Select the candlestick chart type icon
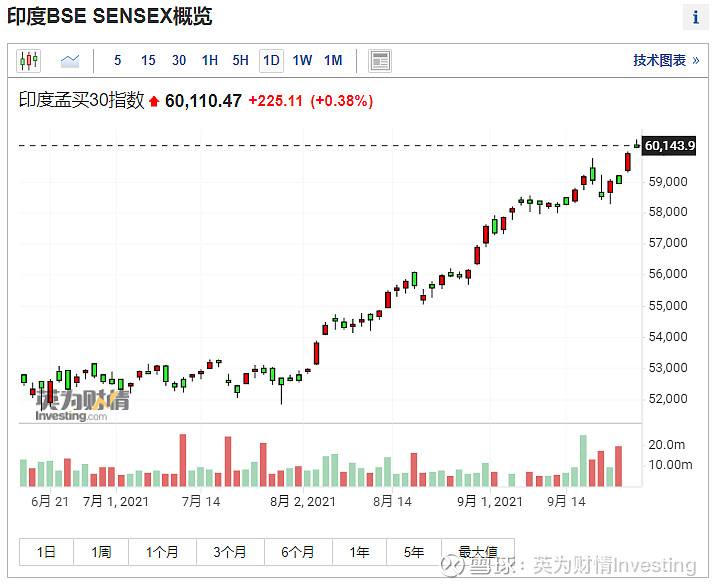Viewport: 717px width, 587px height. pyautogui.click(x=28, y=61)
